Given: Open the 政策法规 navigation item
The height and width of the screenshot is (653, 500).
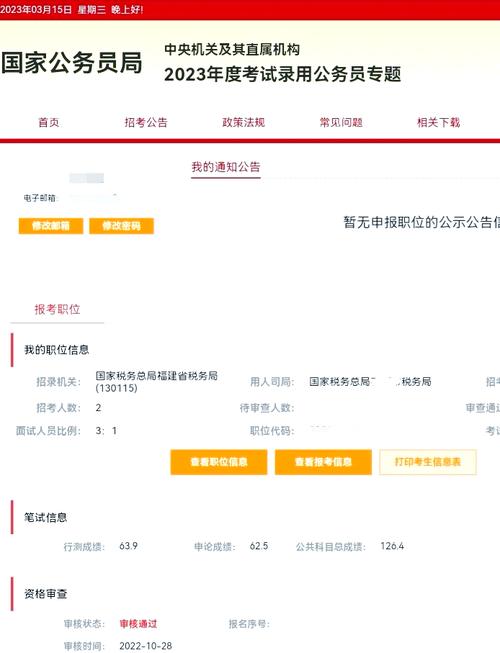Looking at the screenshot, I should (244, 122).
